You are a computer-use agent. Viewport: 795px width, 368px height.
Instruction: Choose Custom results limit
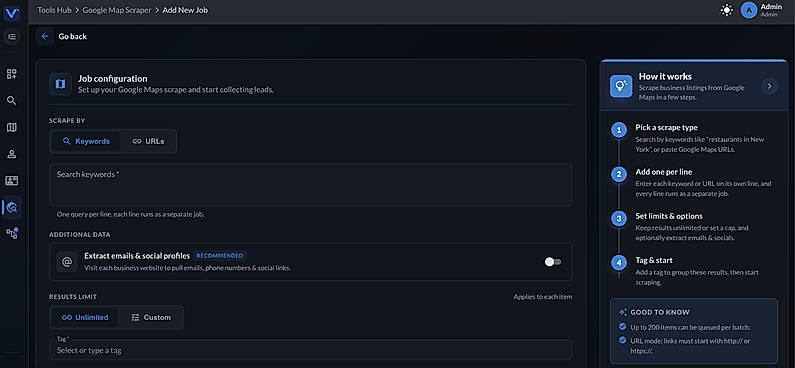coord(151,317)
